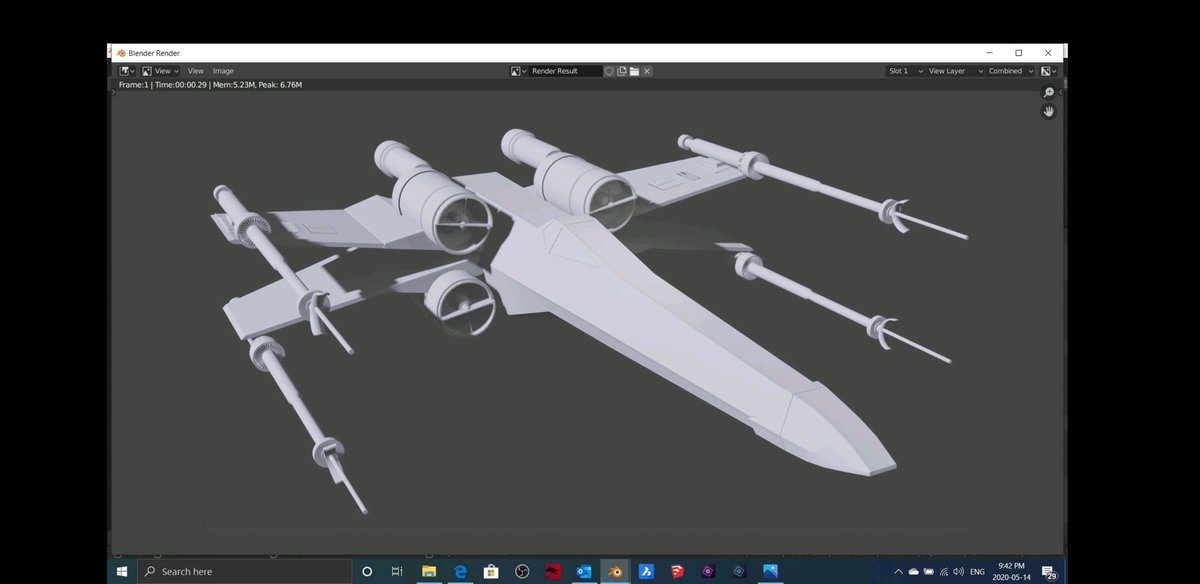Viewport: 1200px width, 584px height.
Task: Click the Render Result image name field
Action: coord(565,71)
